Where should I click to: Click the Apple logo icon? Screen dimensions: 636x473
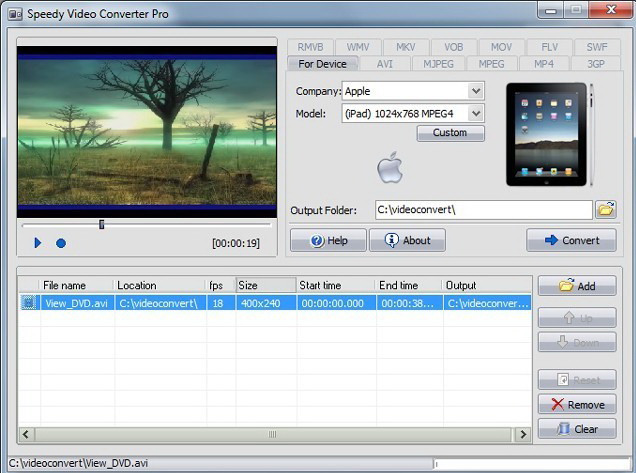click(x=389, y=169)
